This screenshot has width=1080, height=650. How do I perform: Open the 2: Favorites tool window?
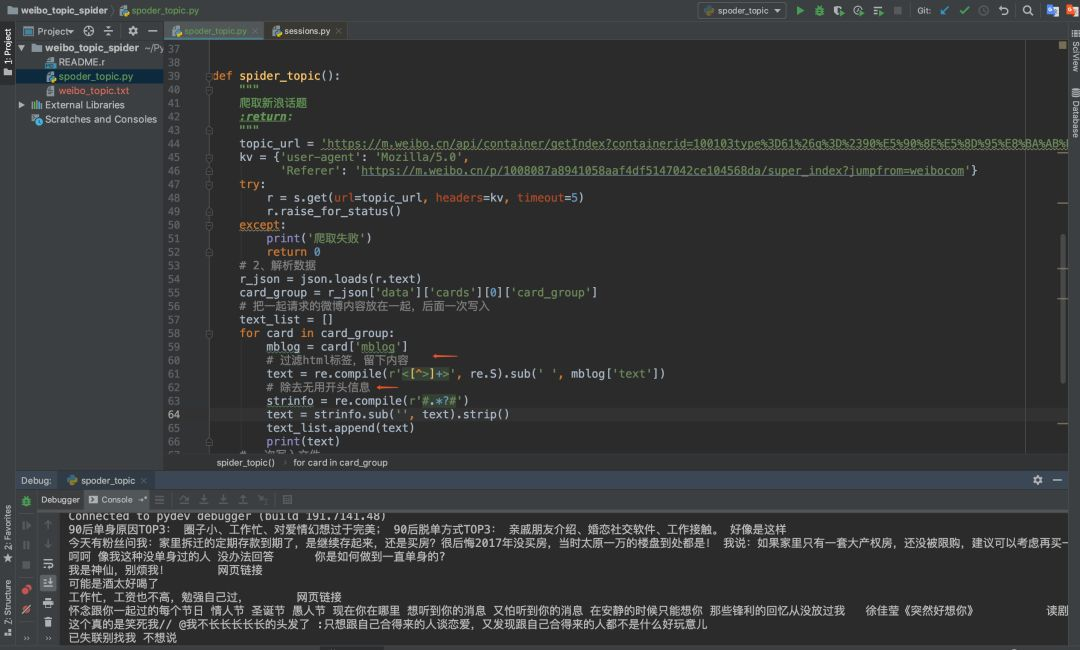(8, 534)
